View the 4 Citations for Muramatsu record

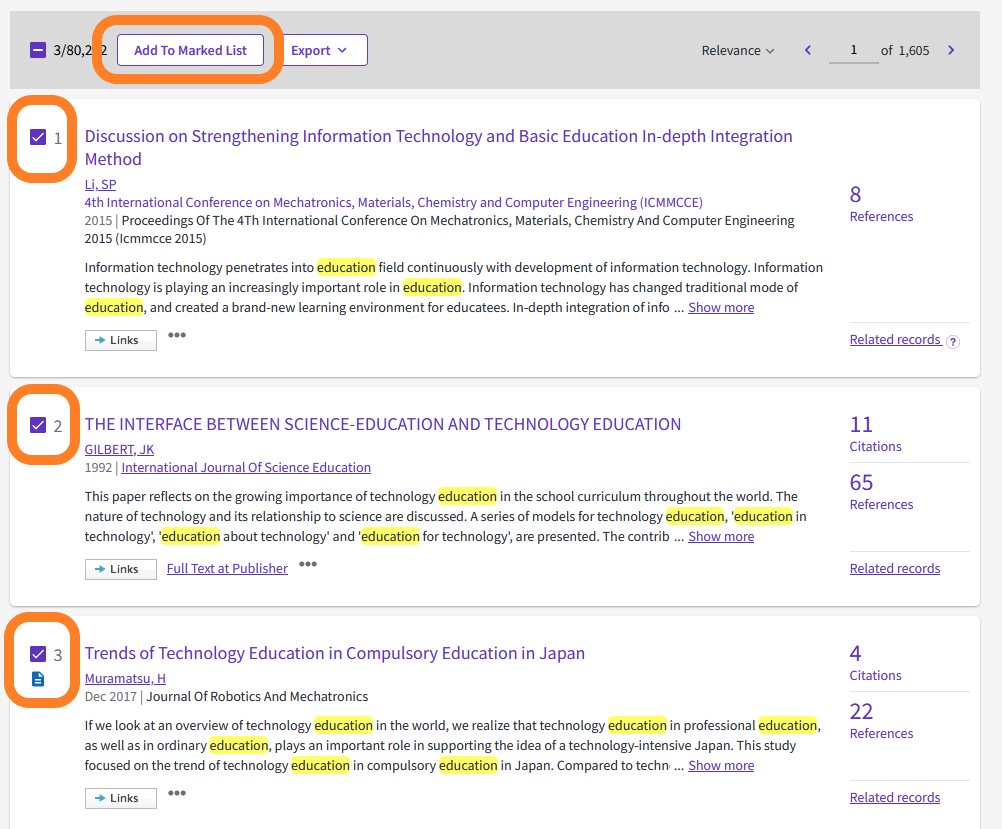875,663
